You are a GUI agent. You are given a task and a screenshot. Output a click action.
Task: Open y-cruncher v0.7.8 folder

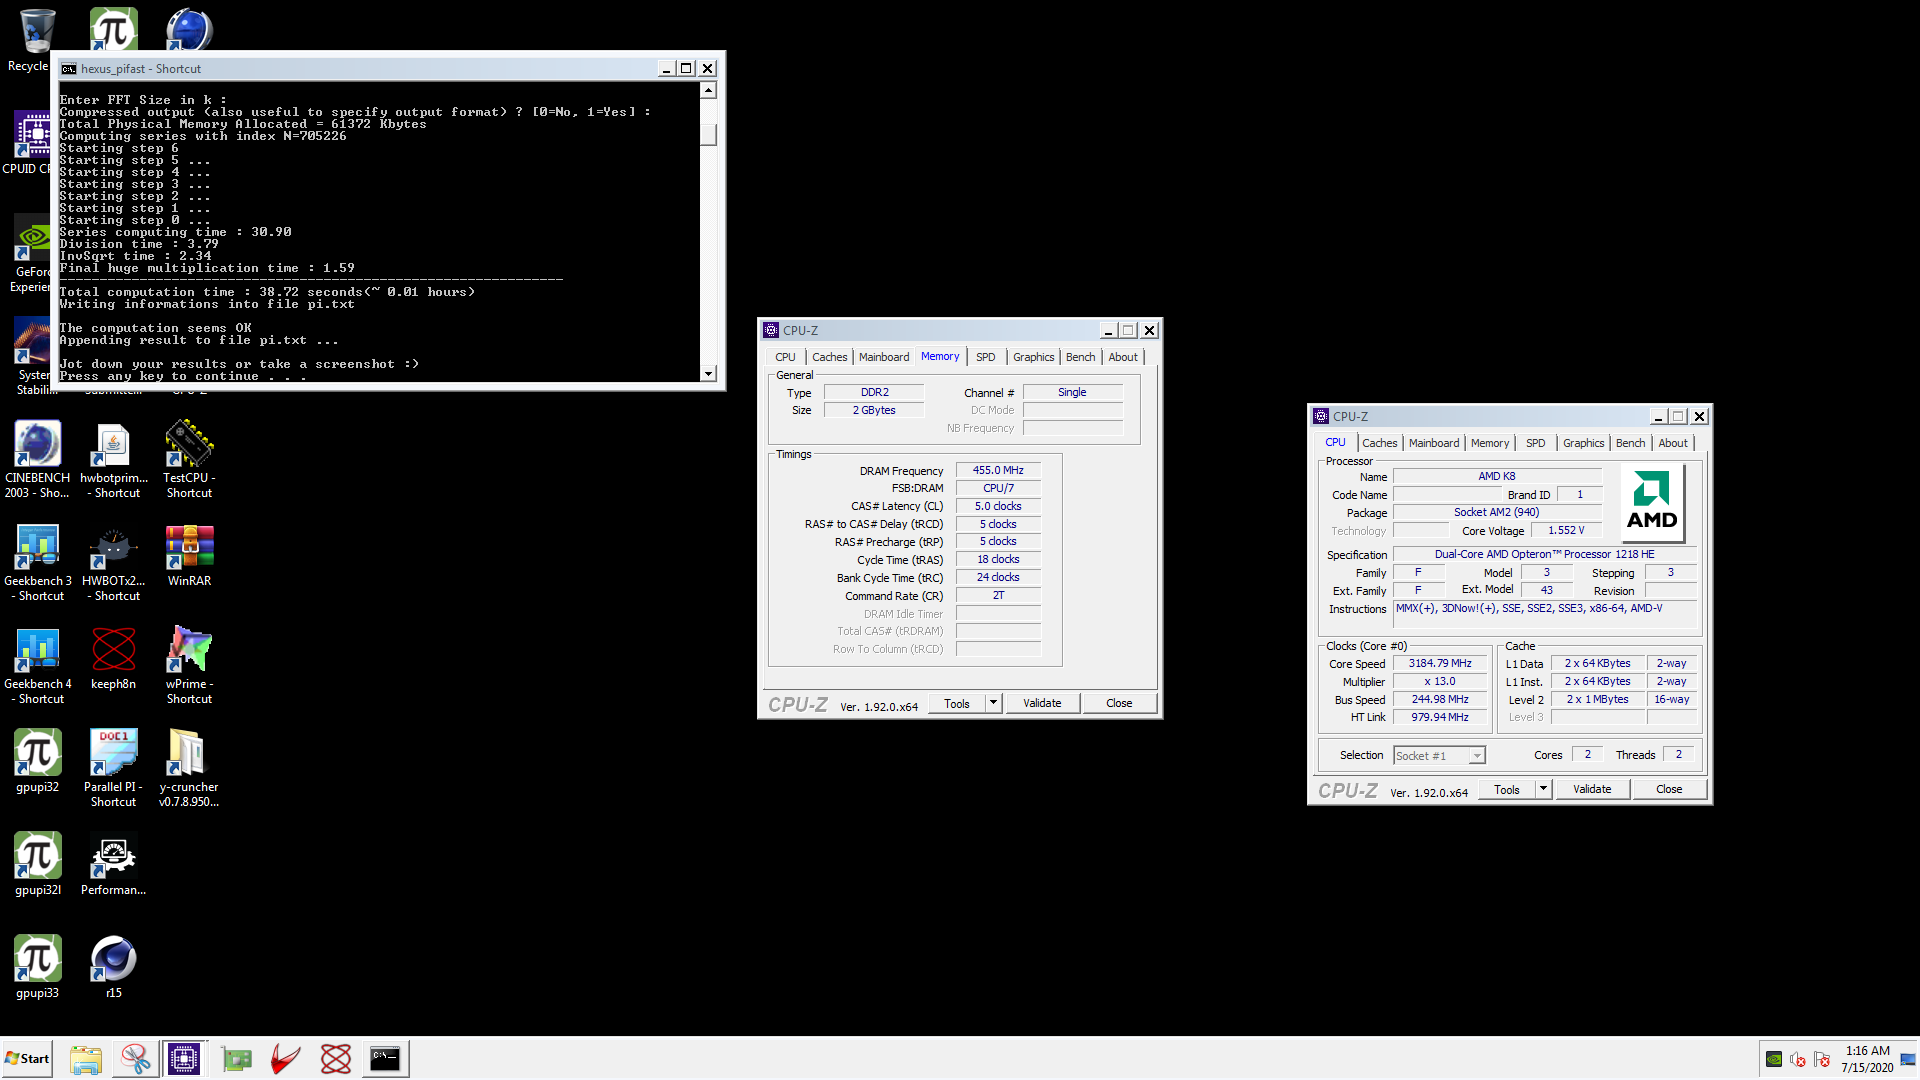coord(189,768)
